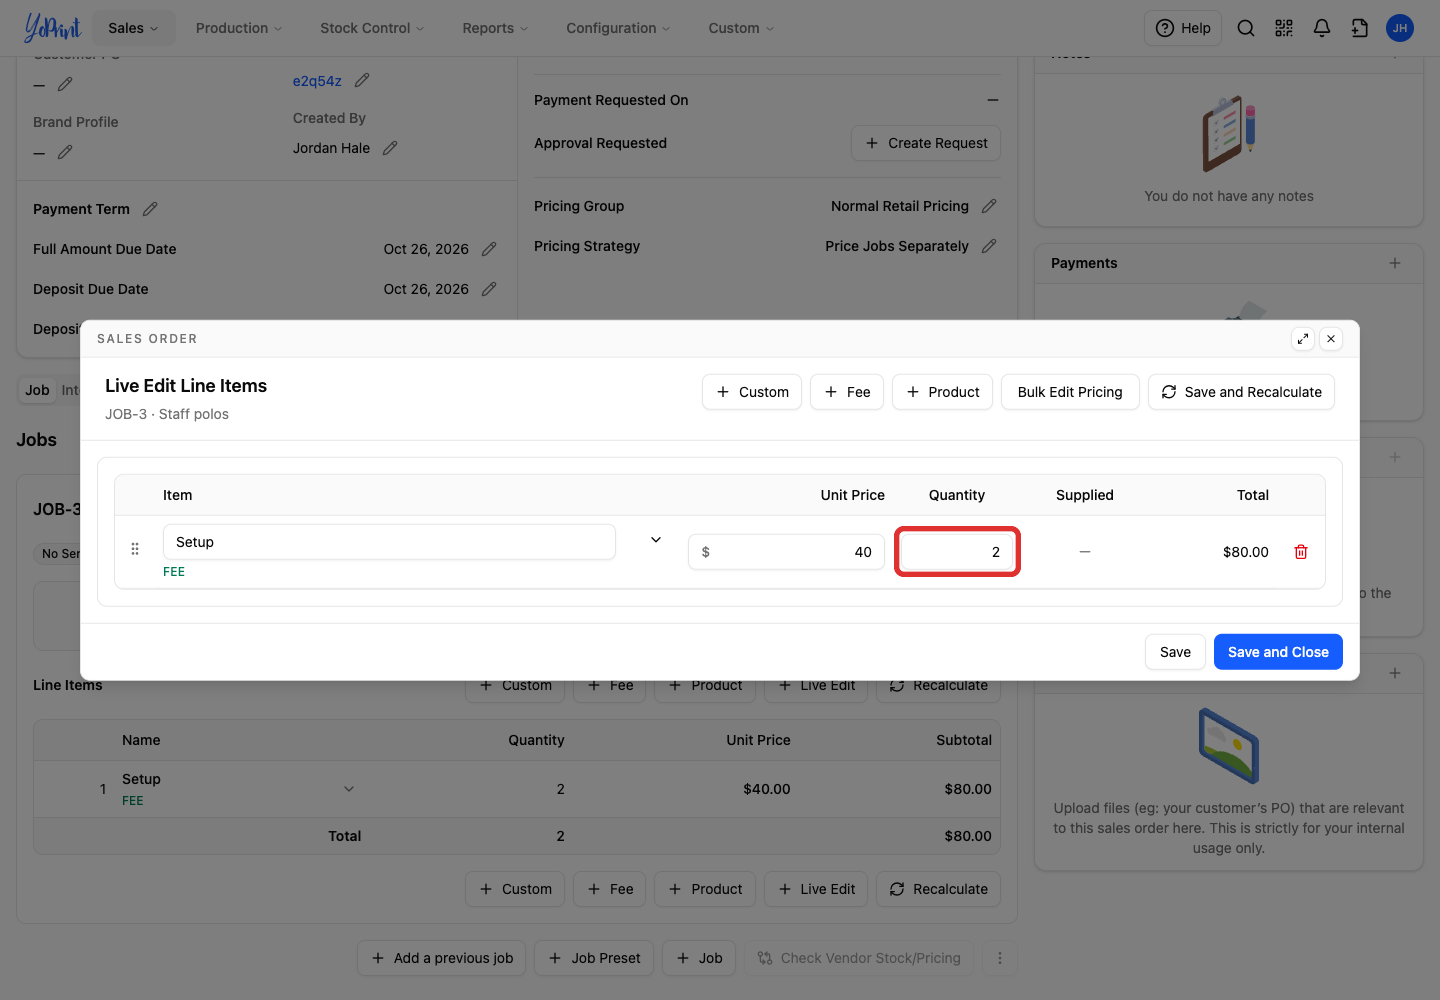
Task: Click Check Vendor Stock/Pricing
Action: click(x=859, y=958)
